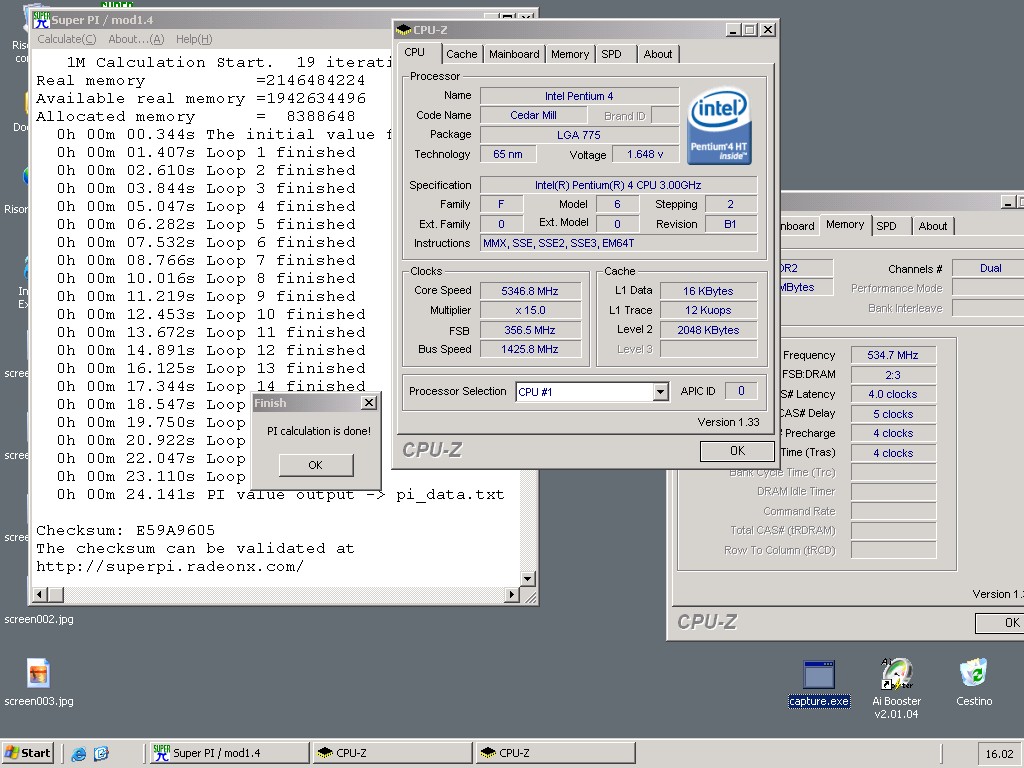Click the L1 Data value 16 KBytes
1024x768 pixels.
pyautogui.click(x=709, y=291)
